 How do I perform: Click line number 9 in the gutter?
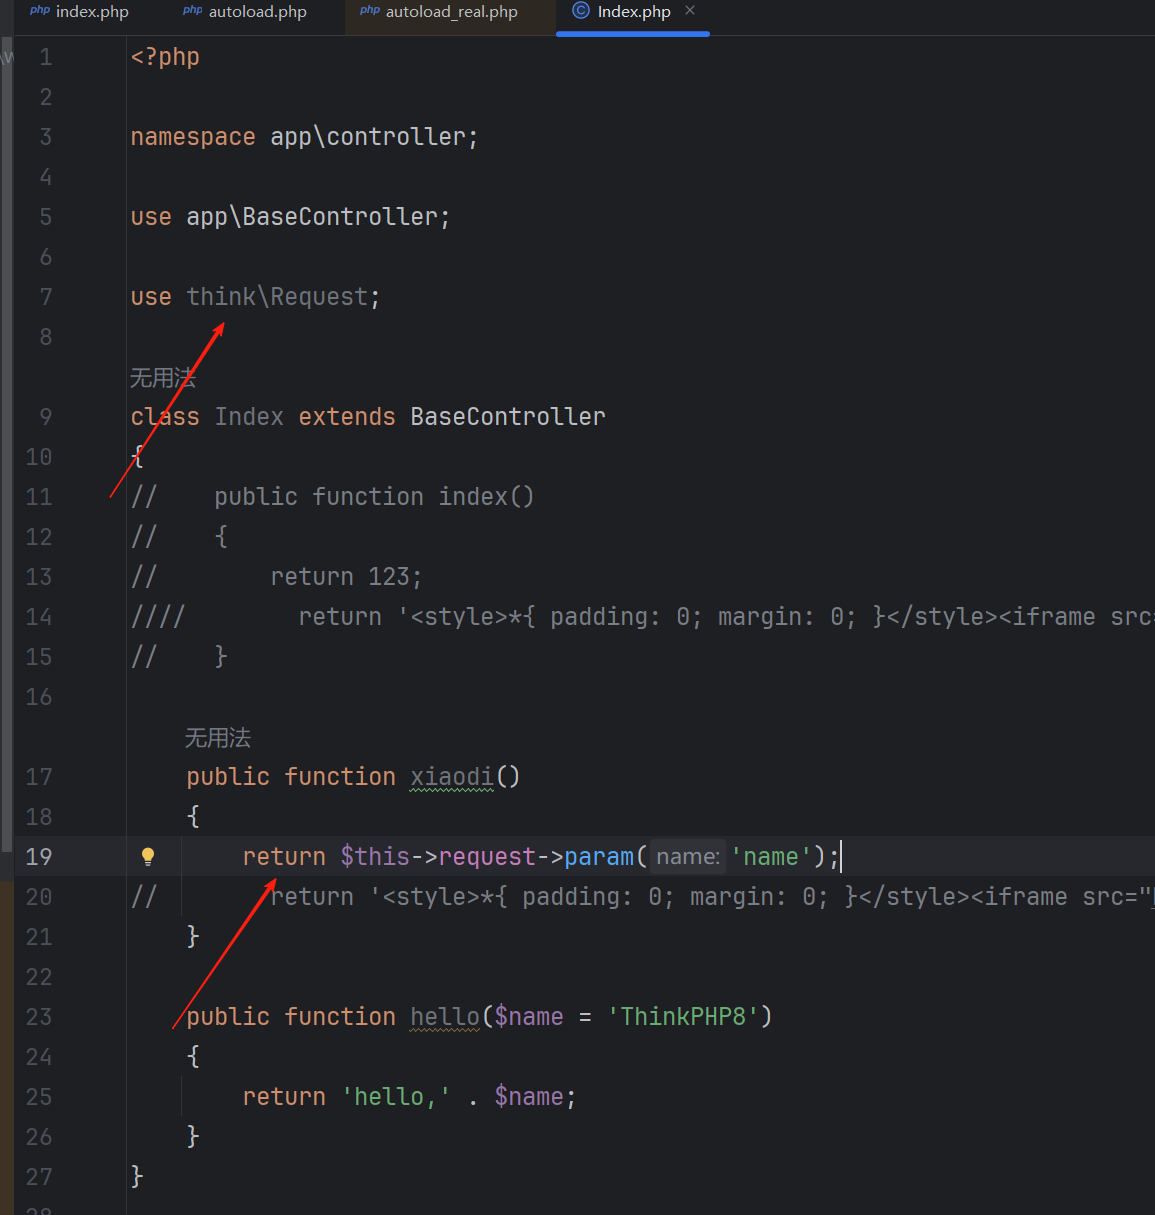pyautogui.click(x=46, y=417)
